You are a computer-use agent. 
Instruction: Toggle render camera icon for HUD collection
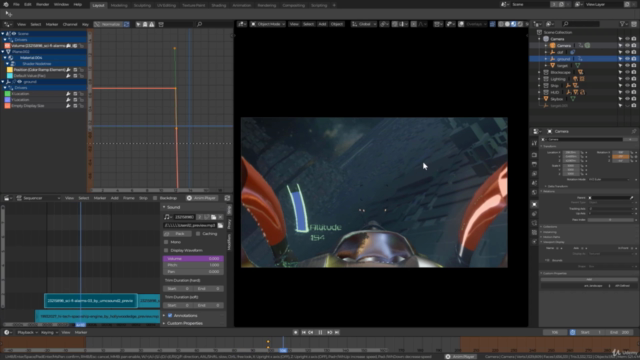tap(634, 92)
